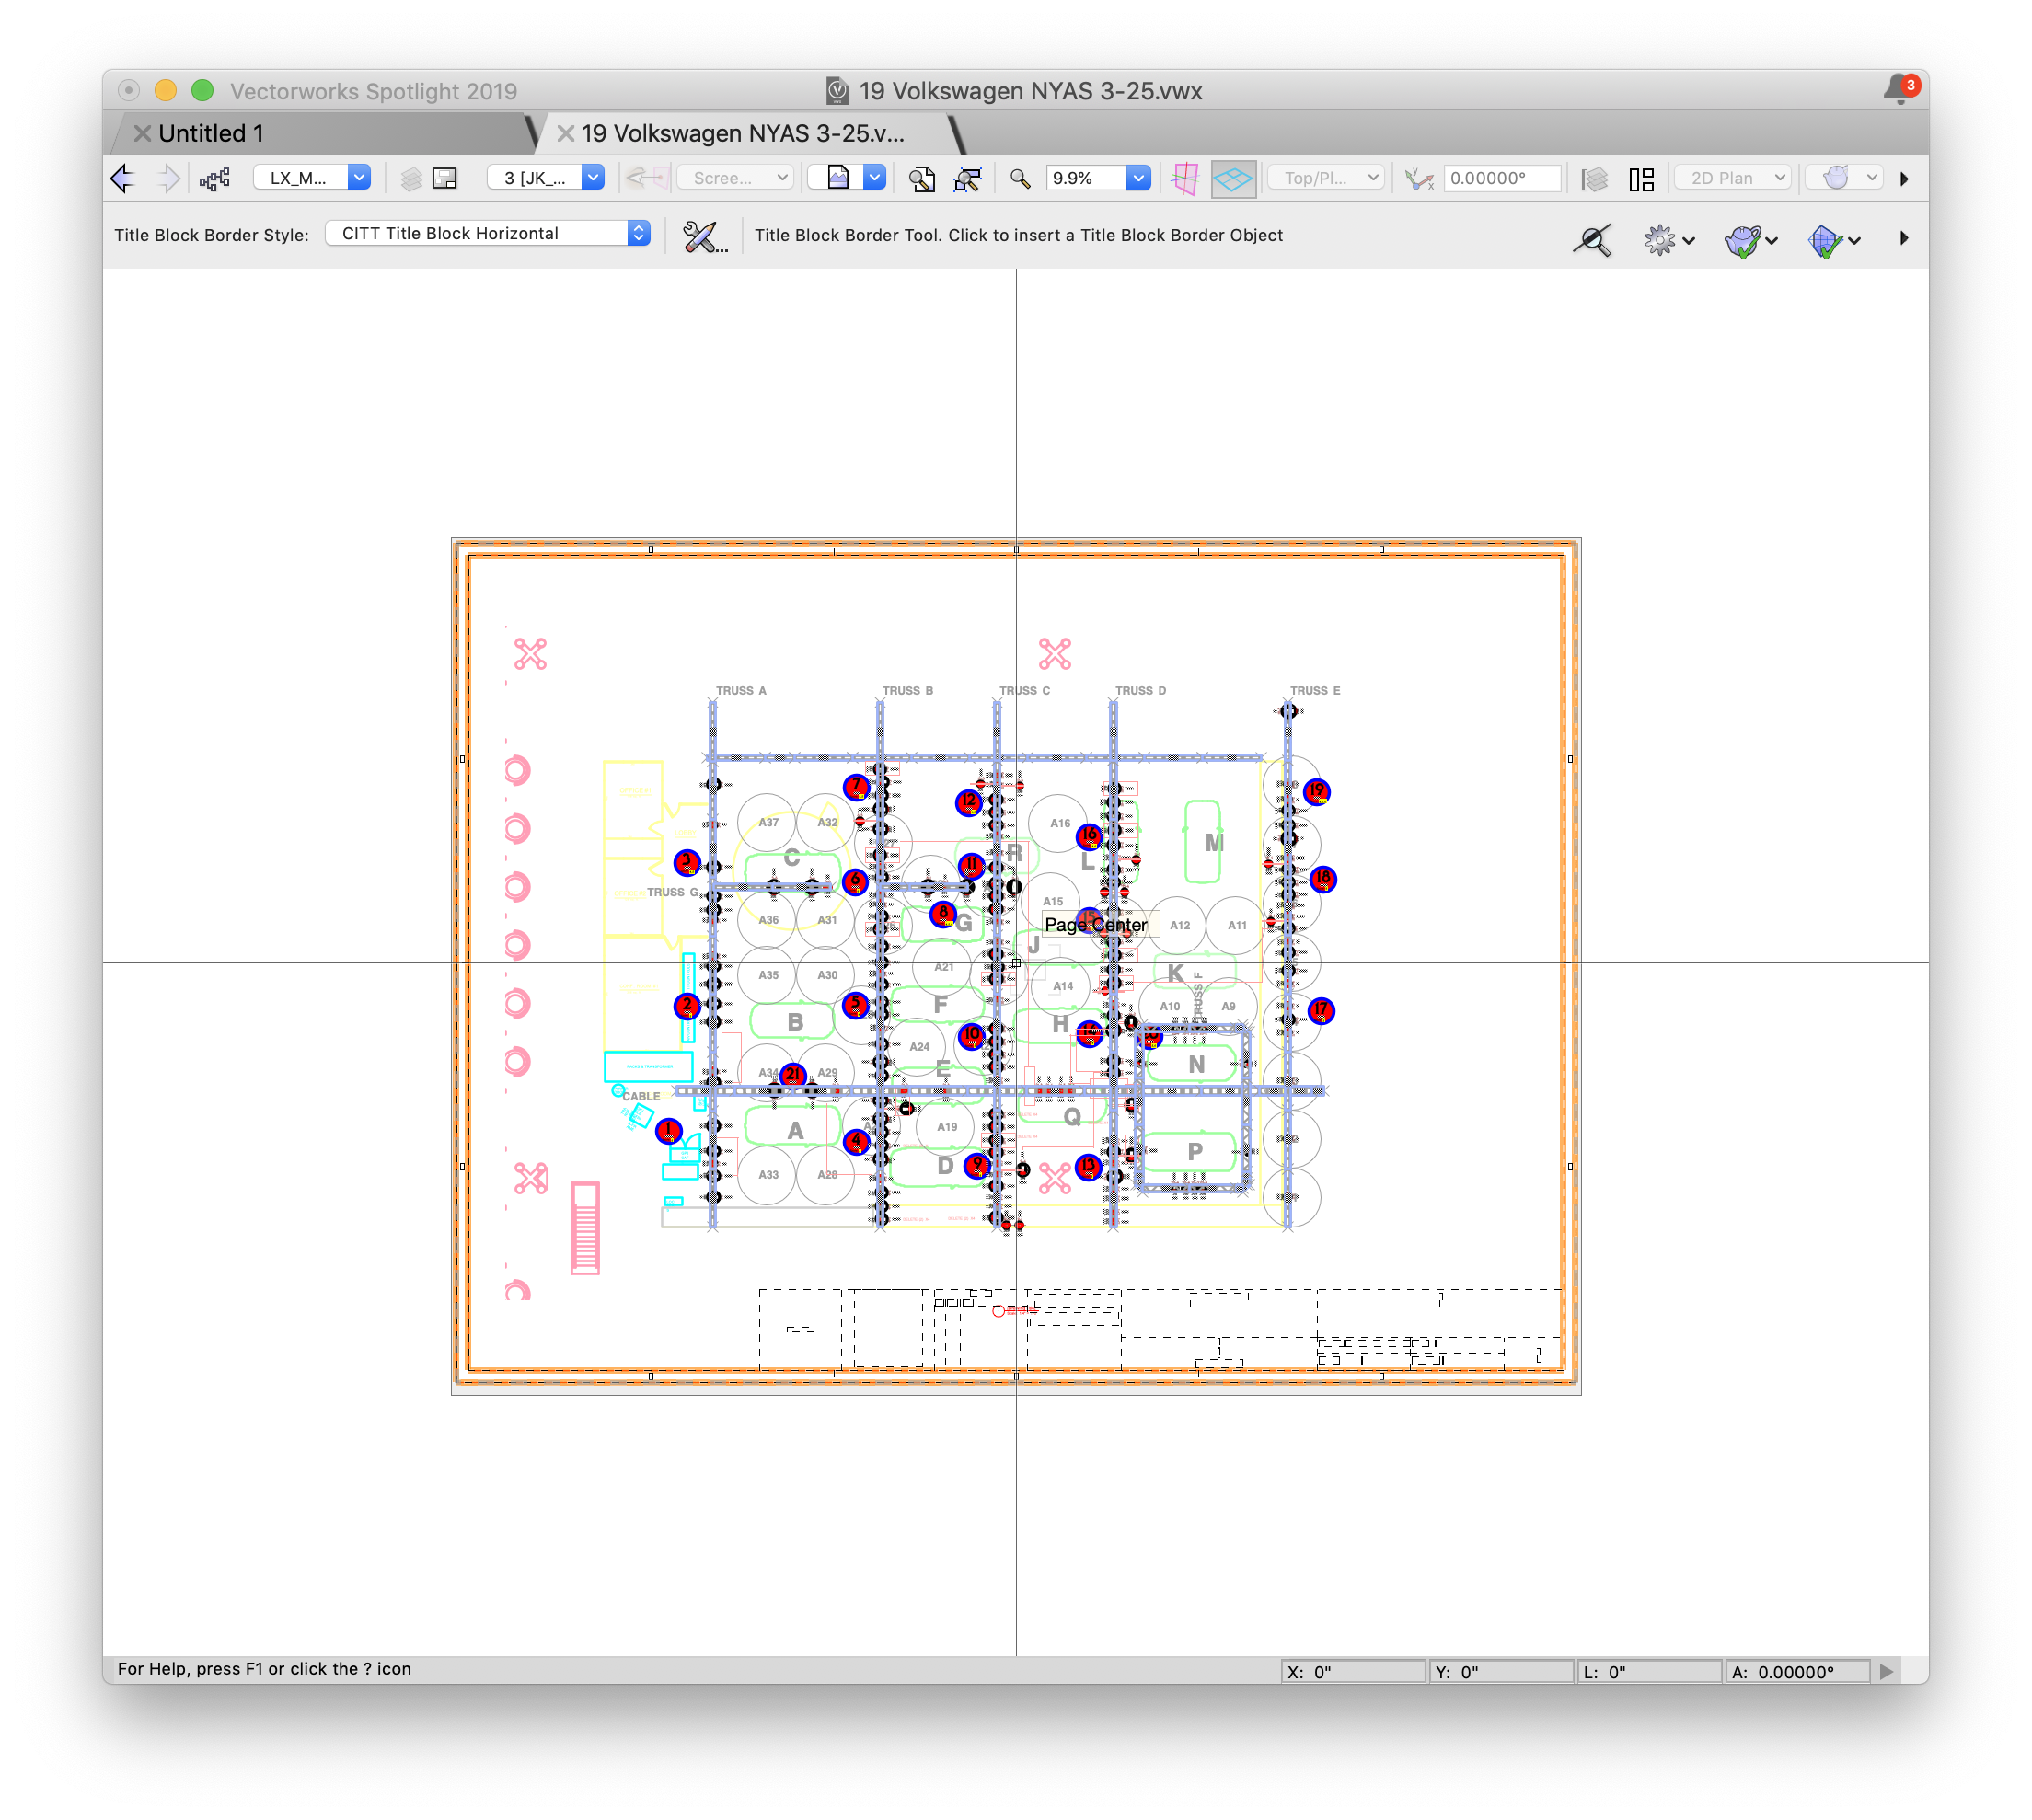Screen dimensions: 2032x1820
Task: Open the LX_M class dropdown
Action: pyautogui.click(x=359, y=177)
